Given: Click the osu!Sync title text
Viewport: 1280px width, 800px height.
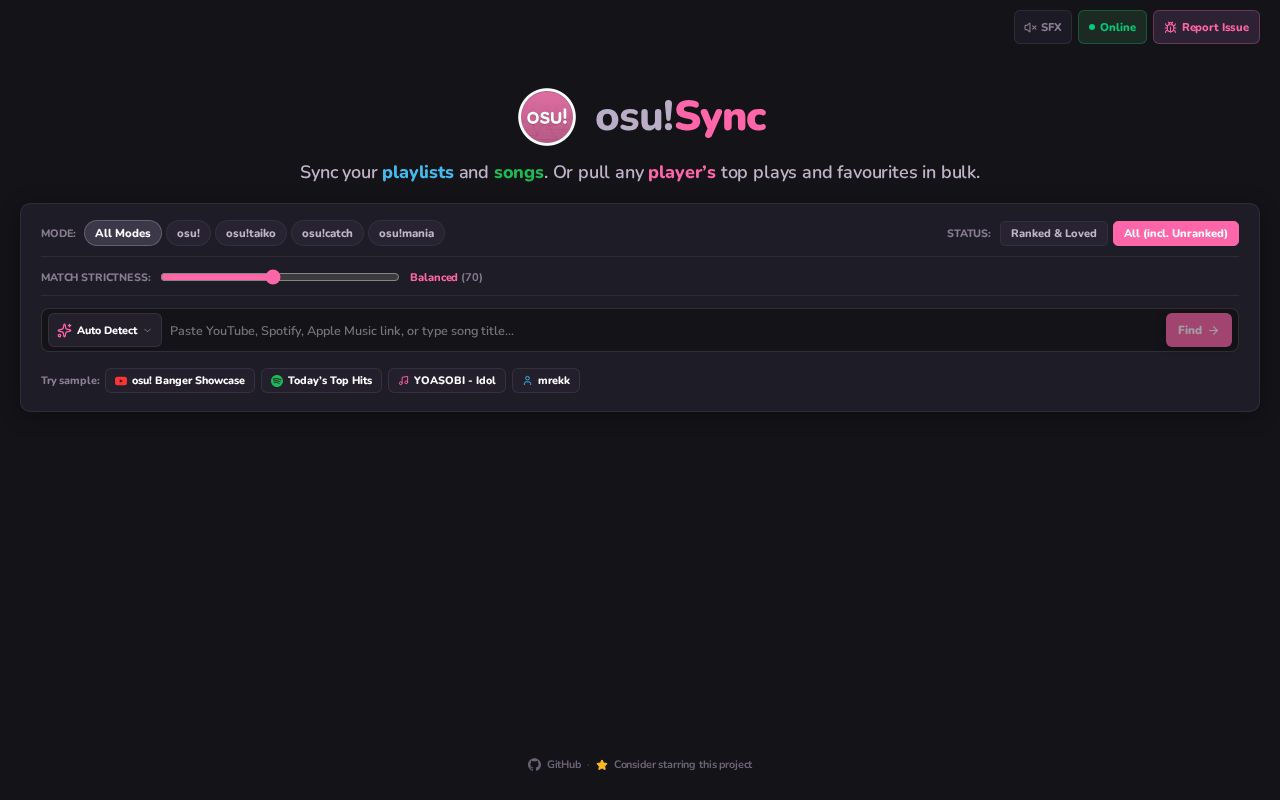Looking at the screenshot, I should (680, 117).
